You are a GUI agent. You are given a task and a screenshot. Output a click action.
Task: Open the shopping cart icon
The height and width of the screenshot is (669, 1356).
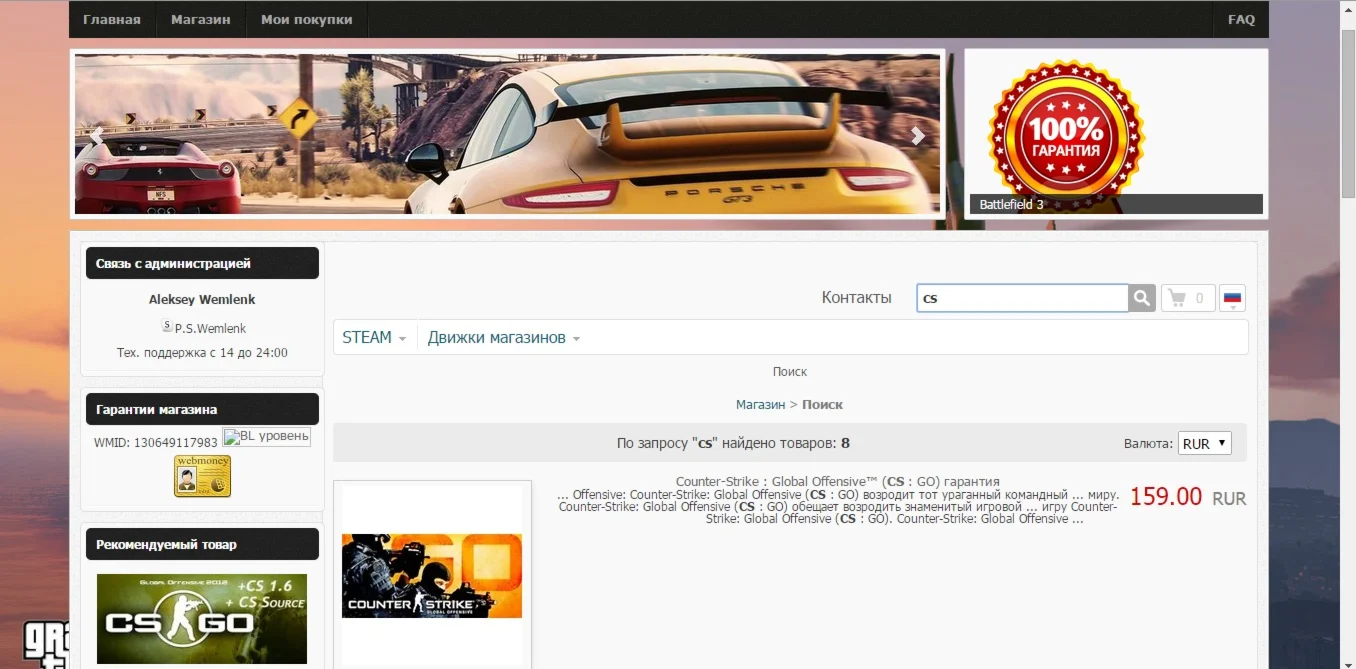1188,298
